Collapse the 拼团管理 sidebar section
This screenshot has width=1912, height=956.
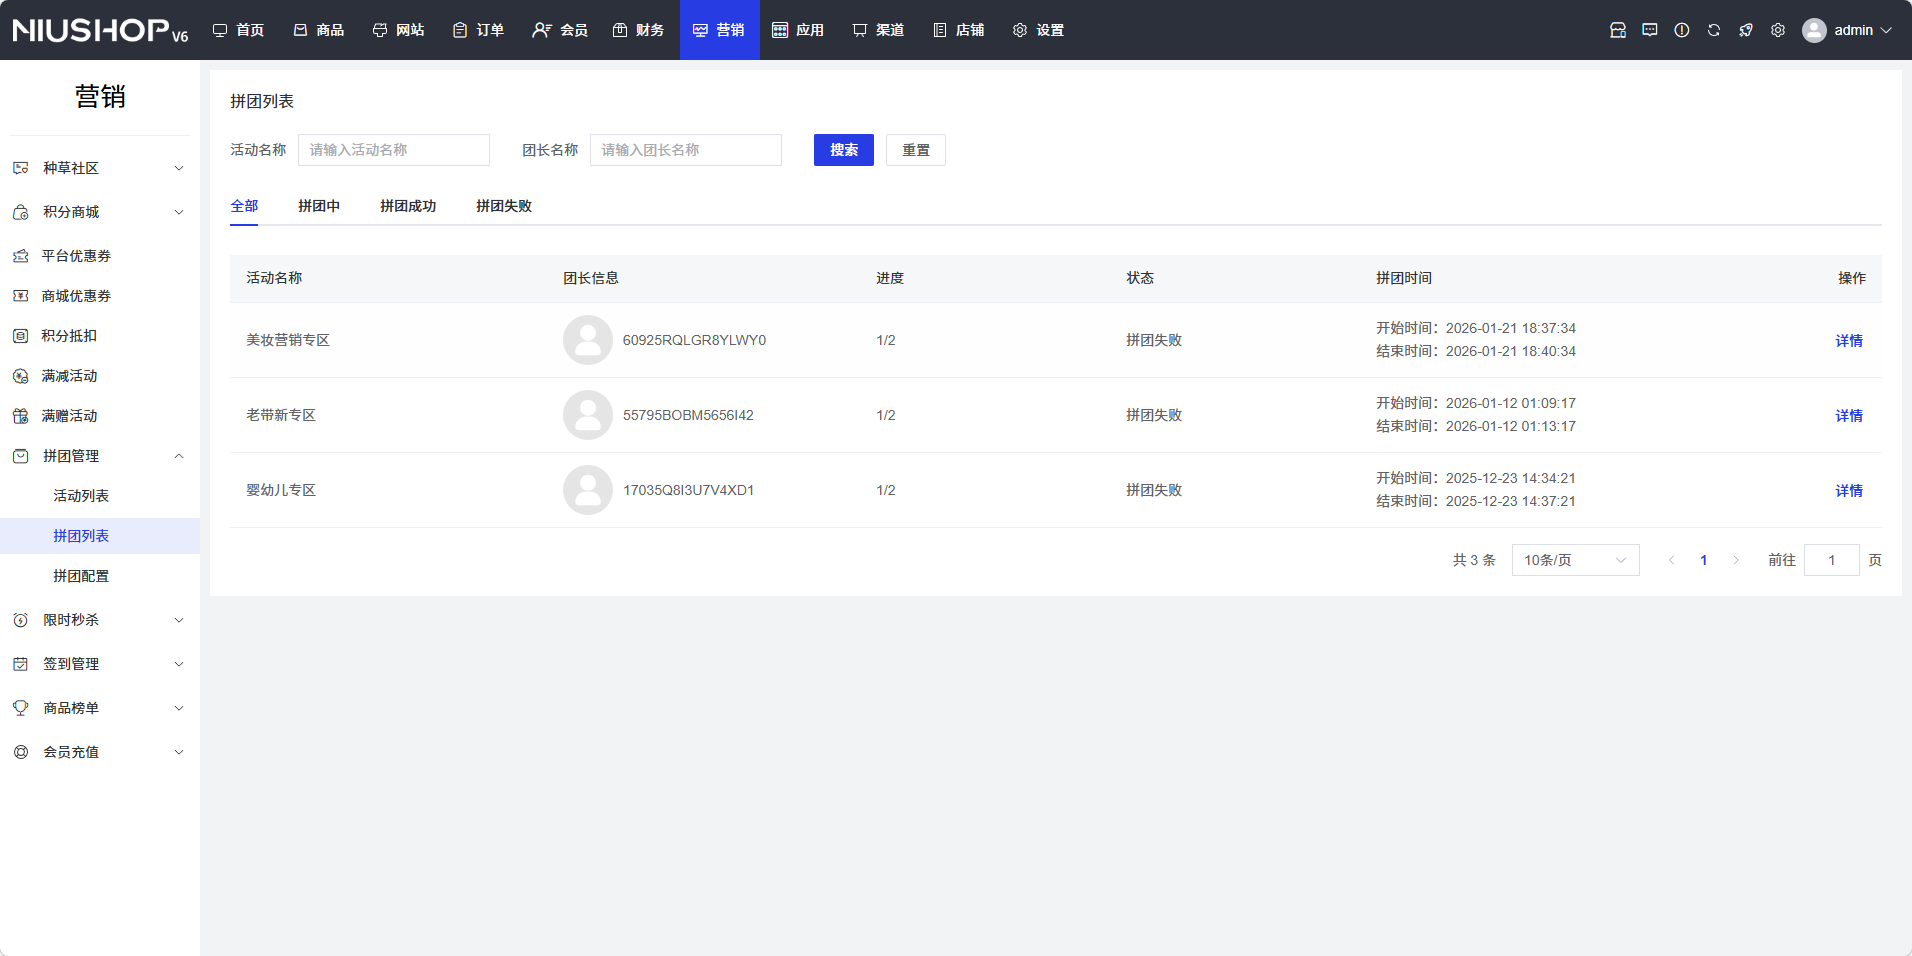99,456
